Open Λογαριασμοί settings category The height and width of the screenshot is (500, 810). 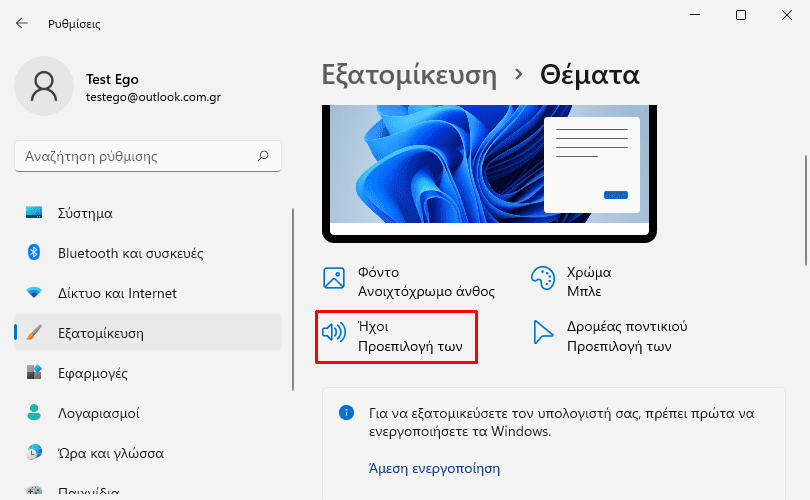click(148, 413)
